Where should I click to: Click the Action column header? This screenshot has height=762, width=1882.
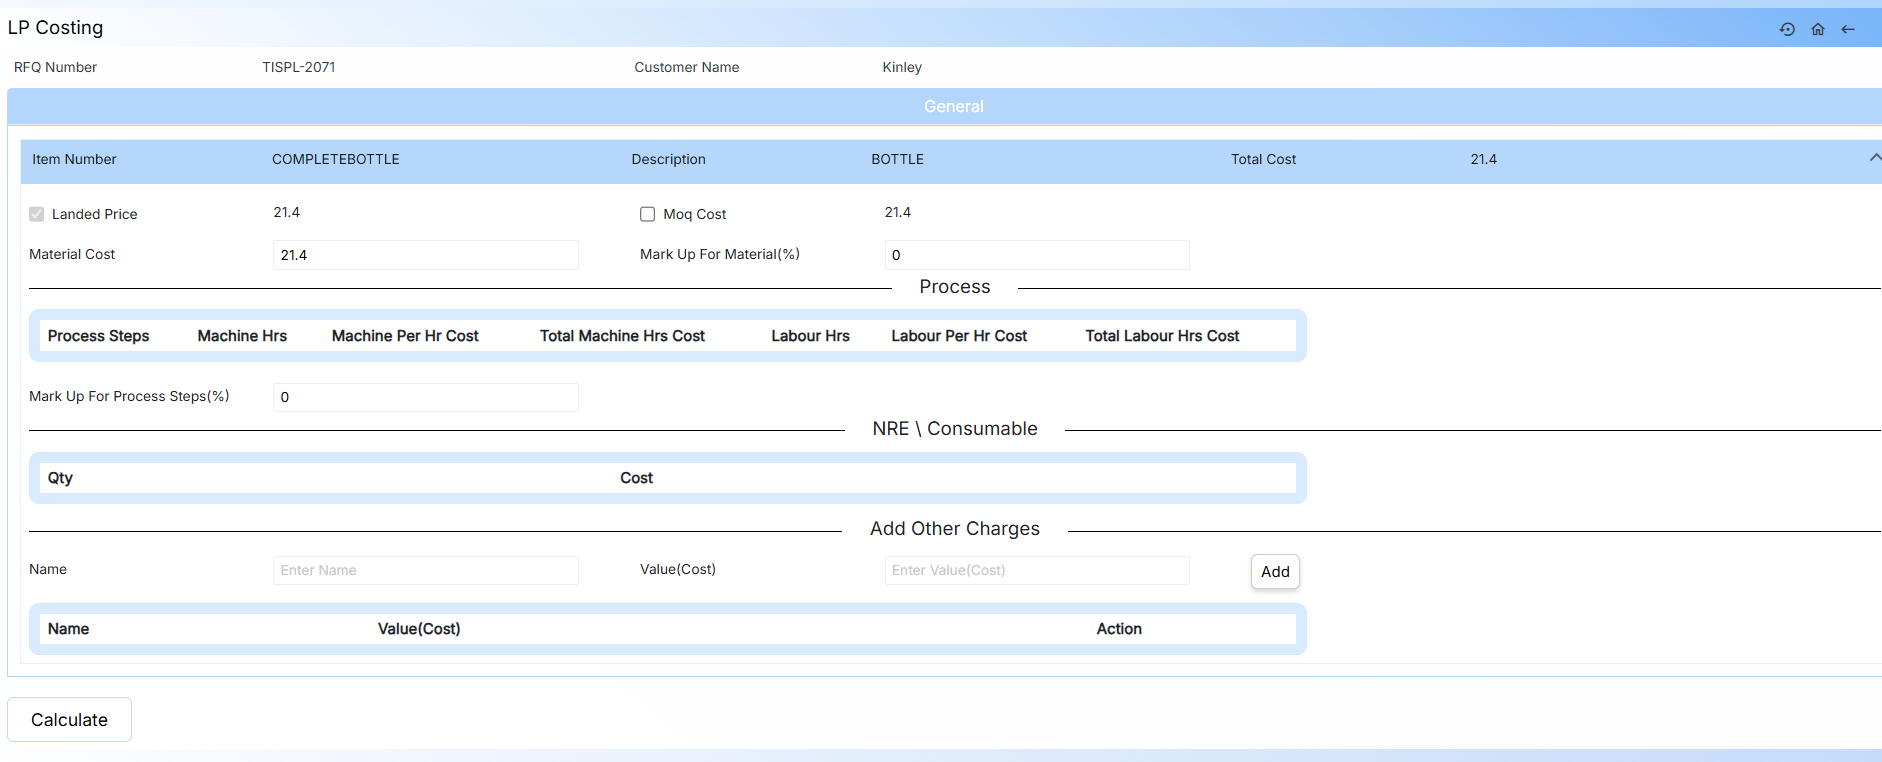click(x=1118, y=629)
